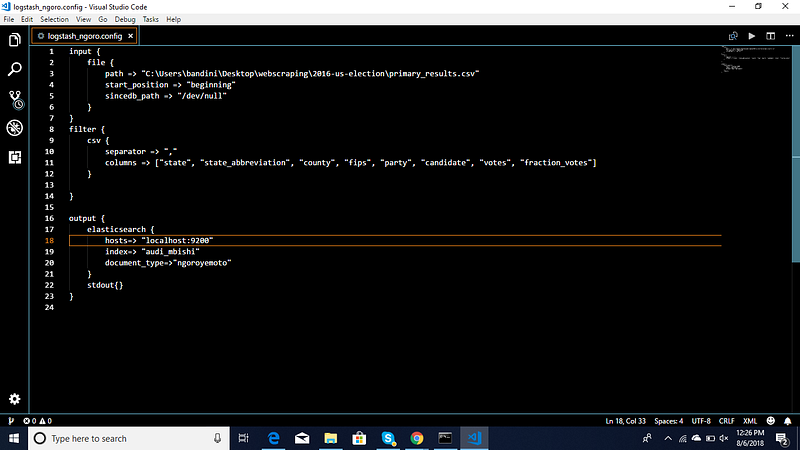The height and width of the screenshot is (450, 800).
Task: Click the git branch icon in status bar
Action: click(x=11, y=421)
